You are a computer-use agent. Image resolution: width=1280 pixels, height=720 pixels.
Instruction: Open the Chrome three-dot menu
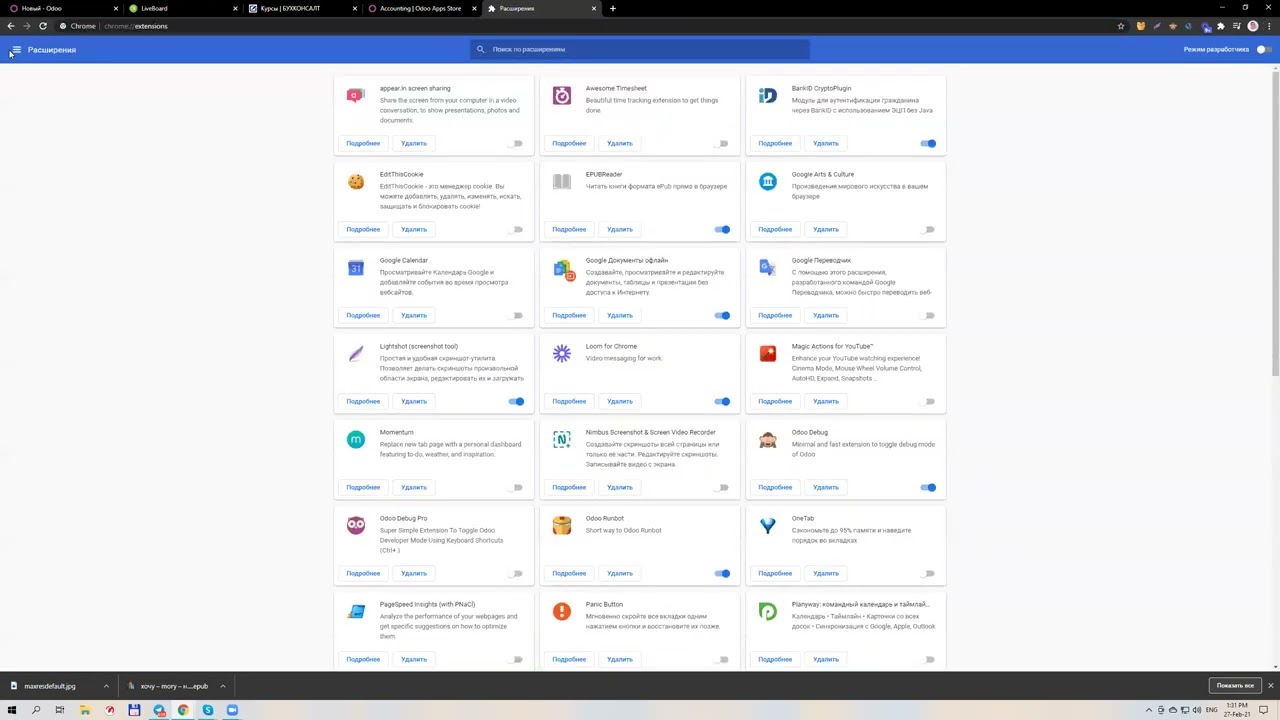(x=1268, y=26)
